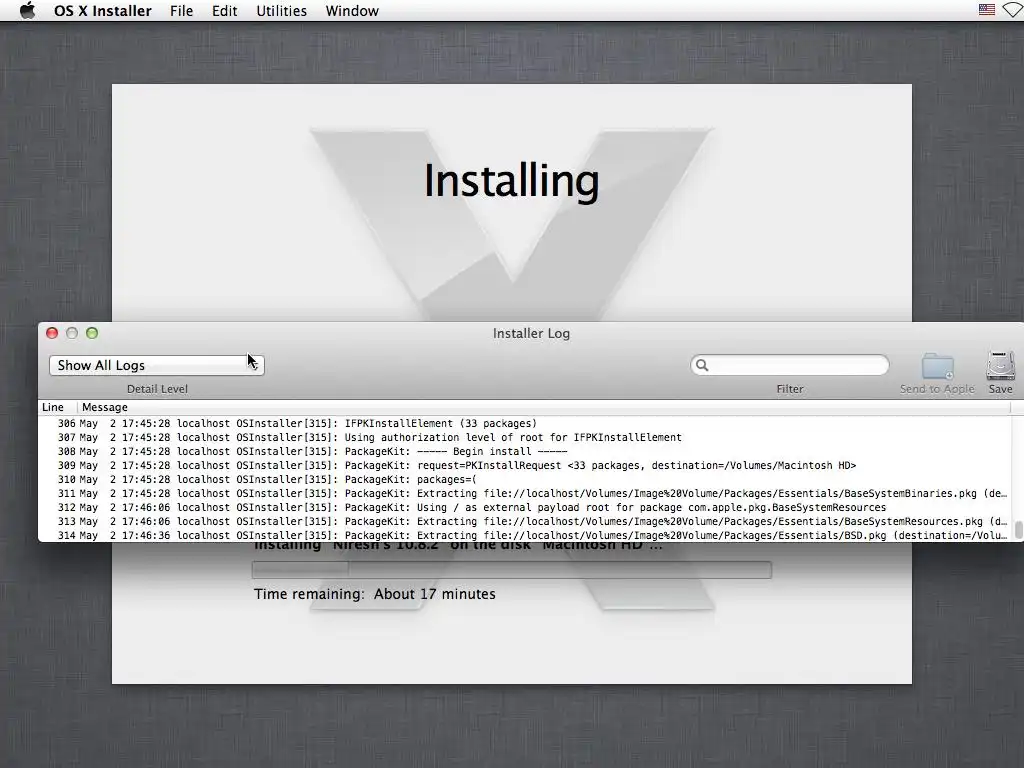
Task: Click the Time remaining About 17 minutes text
Action: point(375,594)
